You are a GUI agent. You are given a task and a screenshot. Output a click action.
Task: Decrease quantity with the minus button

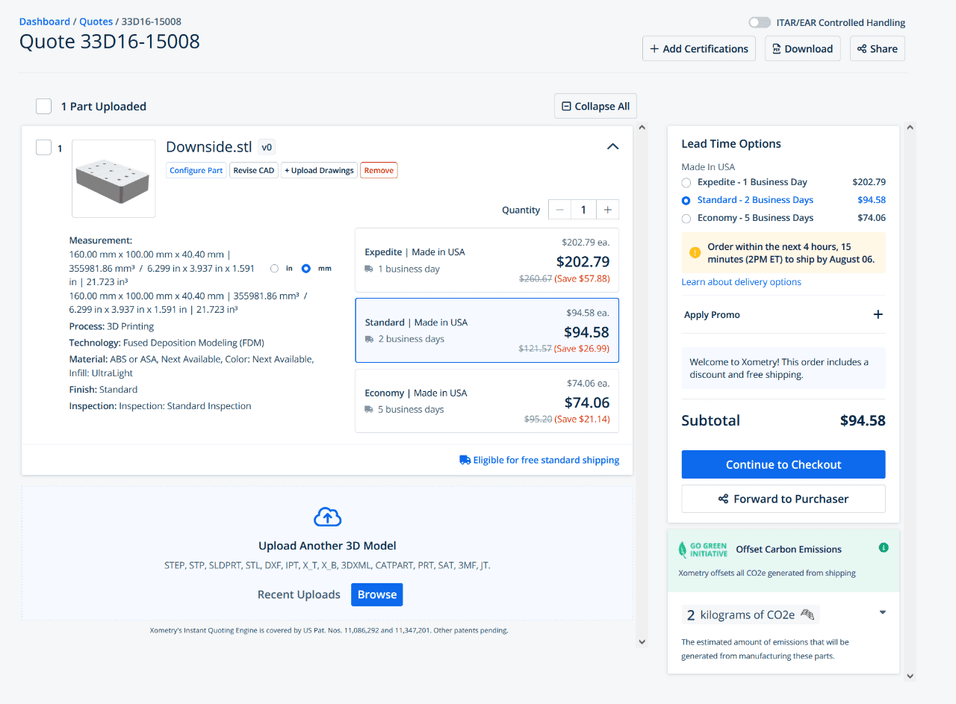(560, 210)
